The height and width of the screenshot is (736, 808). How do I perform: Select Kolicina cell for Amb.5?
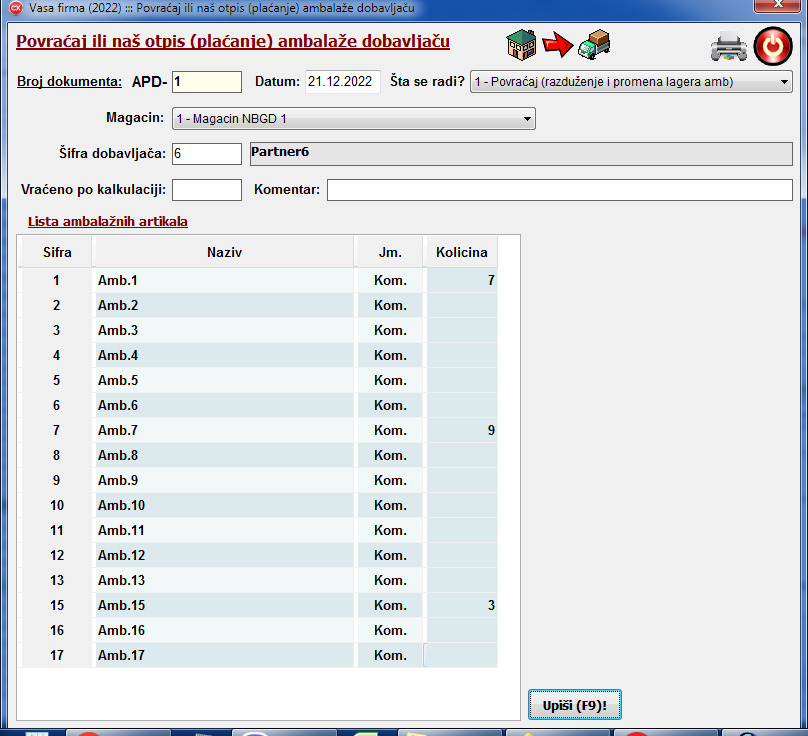click(x=462, y=380)
